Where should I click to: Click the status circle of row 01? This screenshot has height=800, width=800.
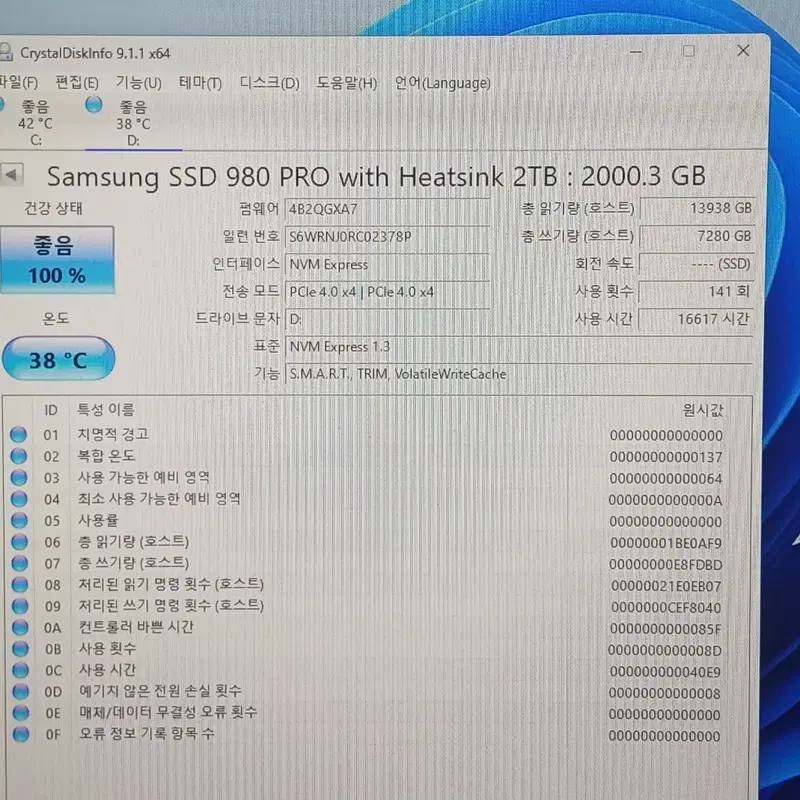click(x=18, y=435)
